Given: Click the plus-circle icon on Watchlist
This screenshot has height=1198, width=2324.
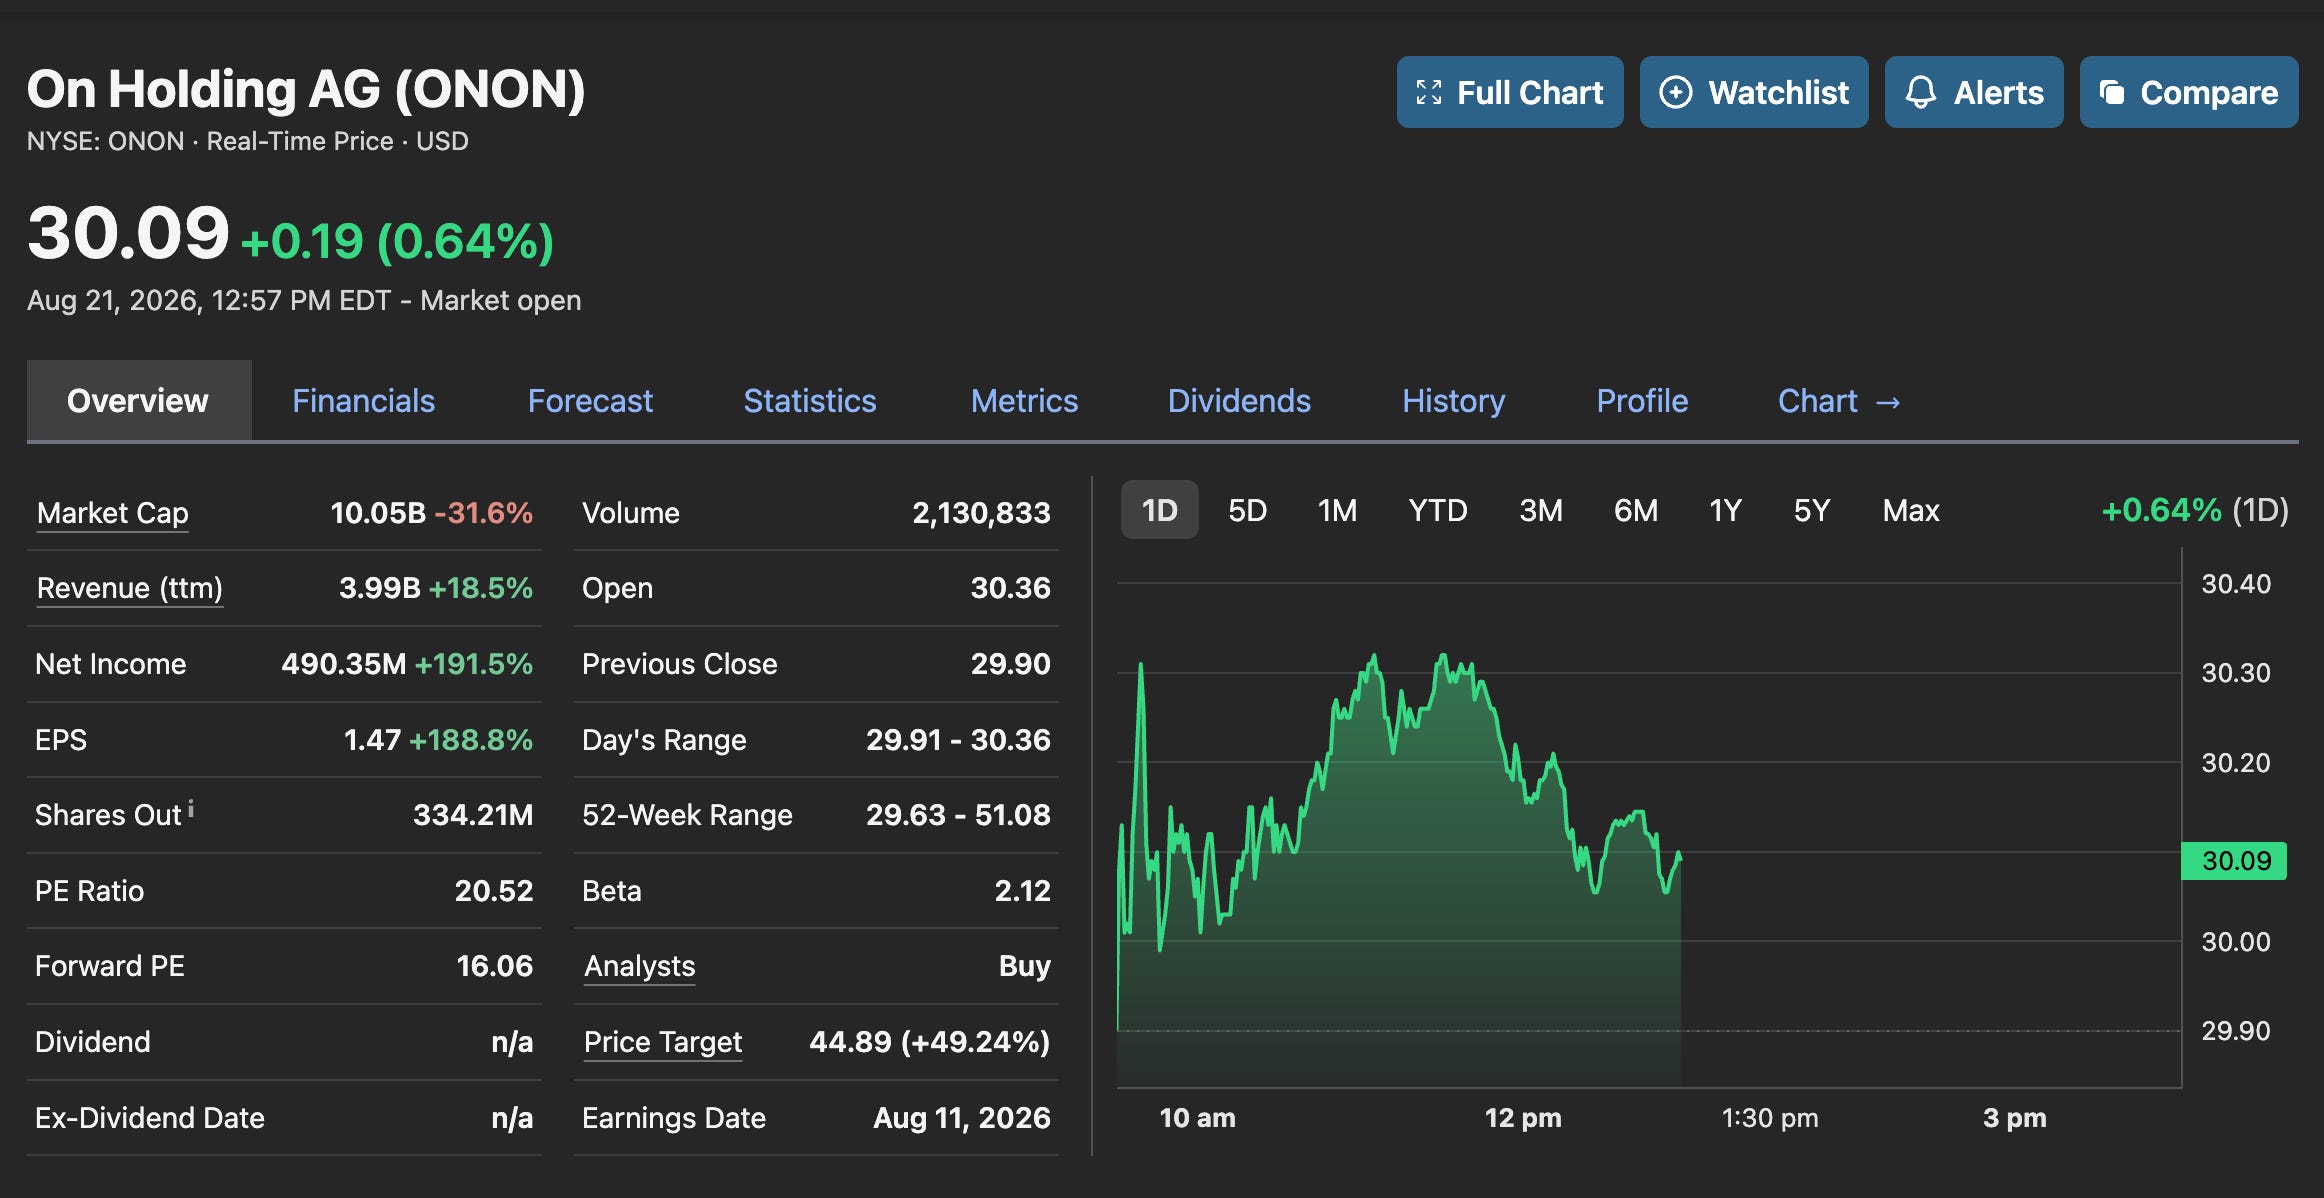Looking at the screenshot, I should click(x=1676, y=93).
